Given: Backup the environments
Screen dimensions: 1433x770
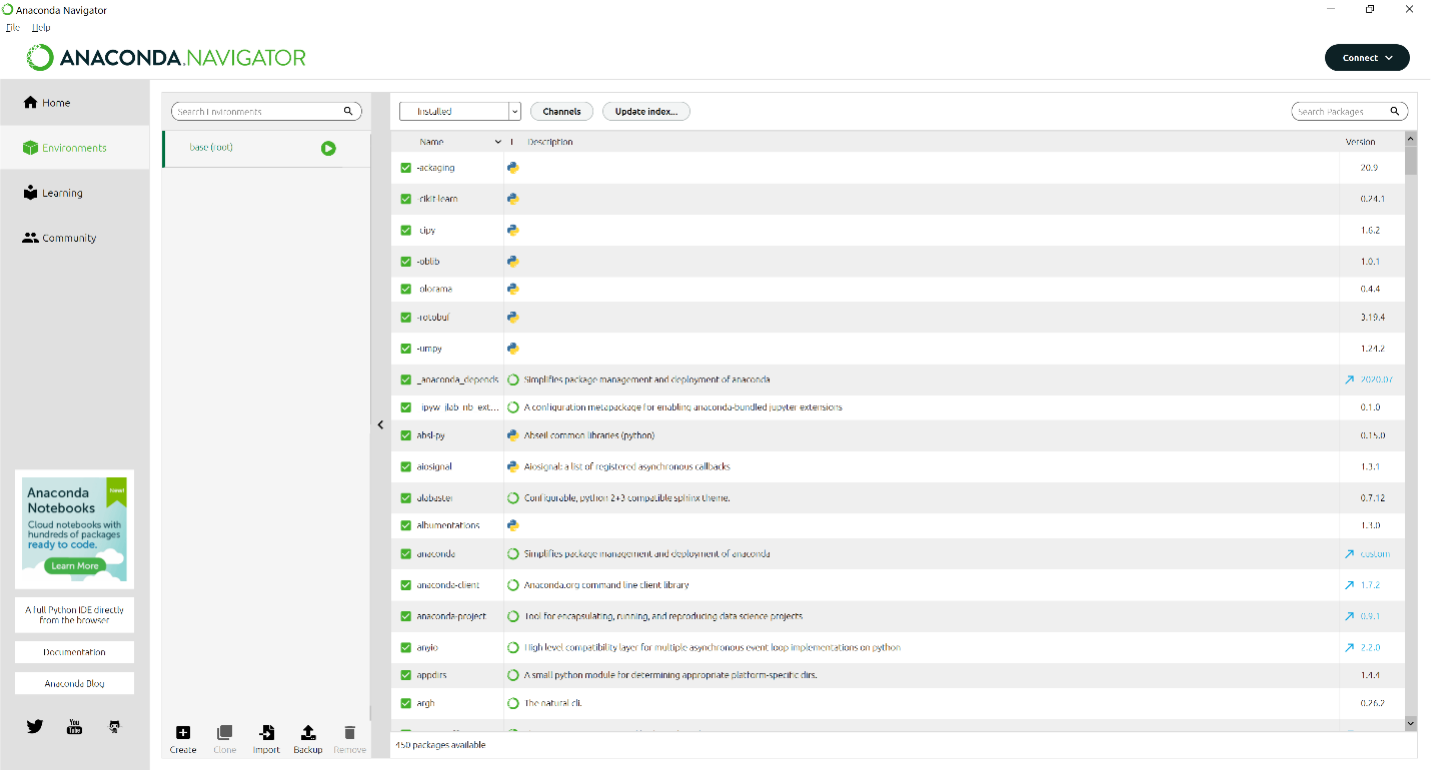Looking at the screenshot, I should (x=308, y=739).
